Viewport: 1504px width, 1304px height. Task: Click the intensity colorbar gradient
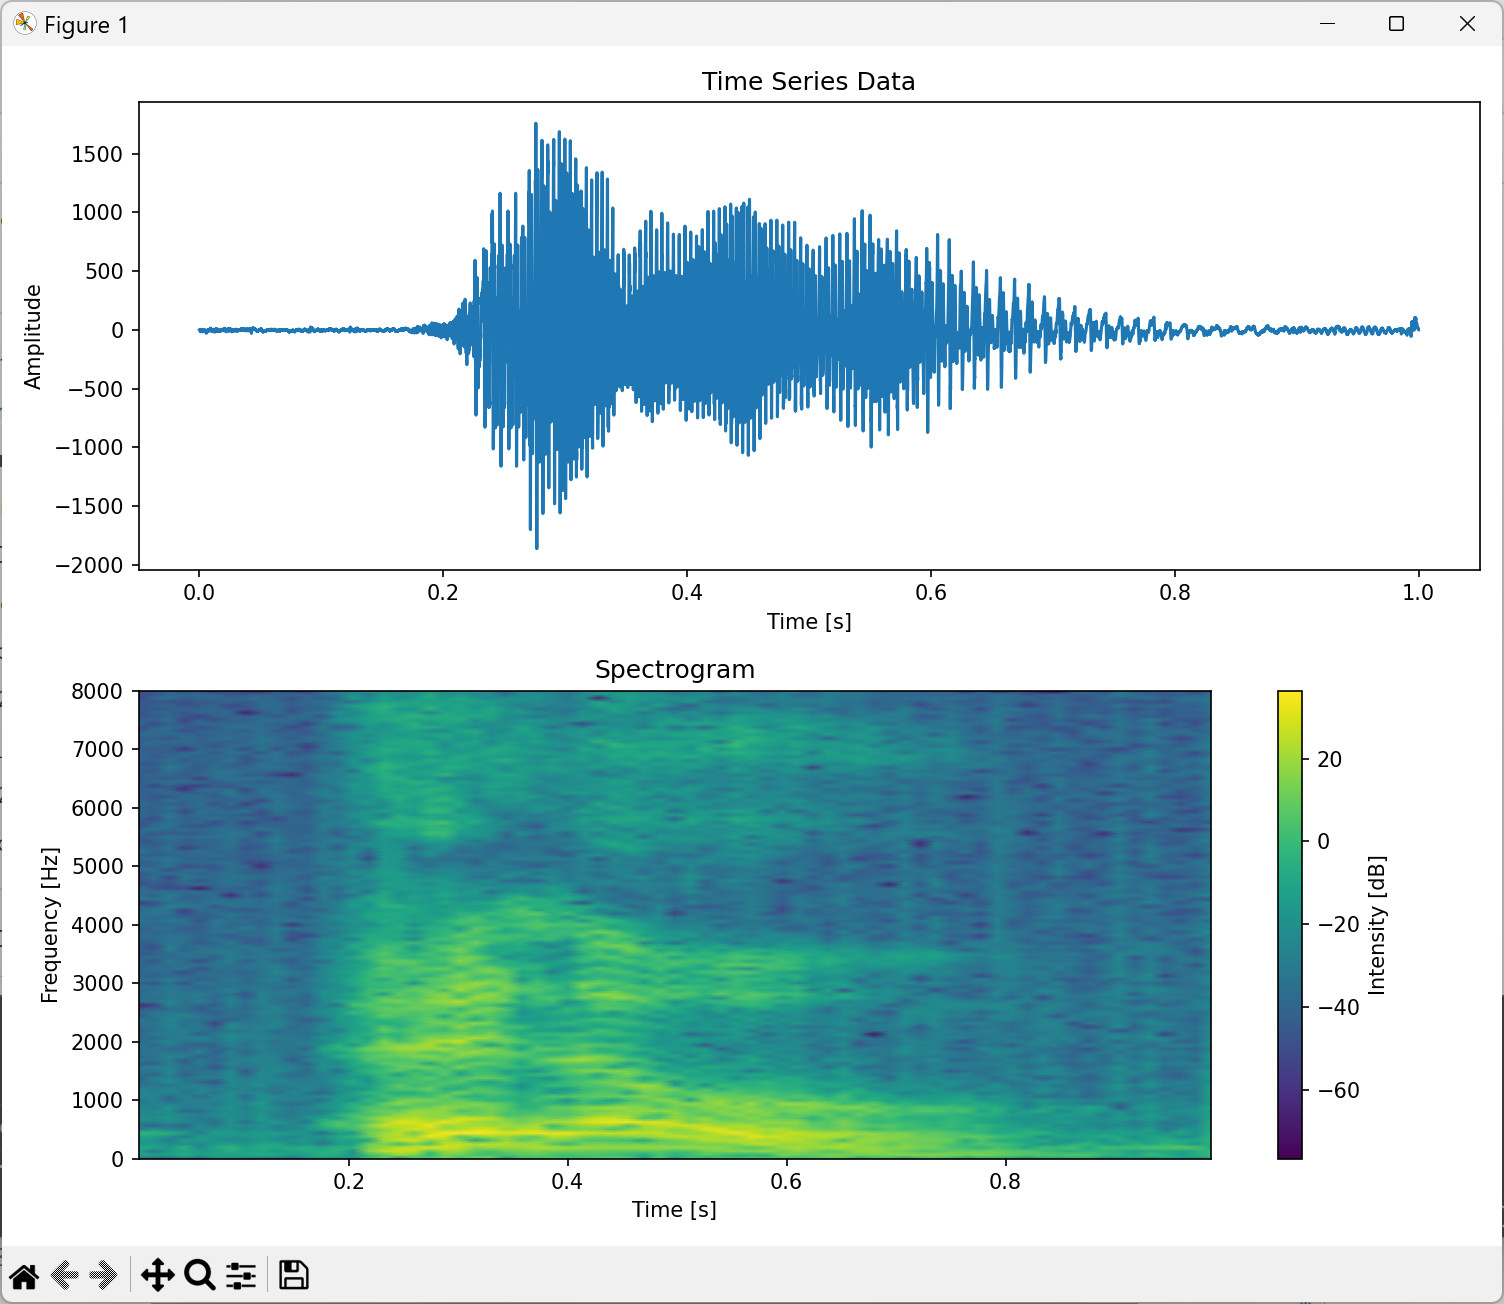(x=1290, y=925)
